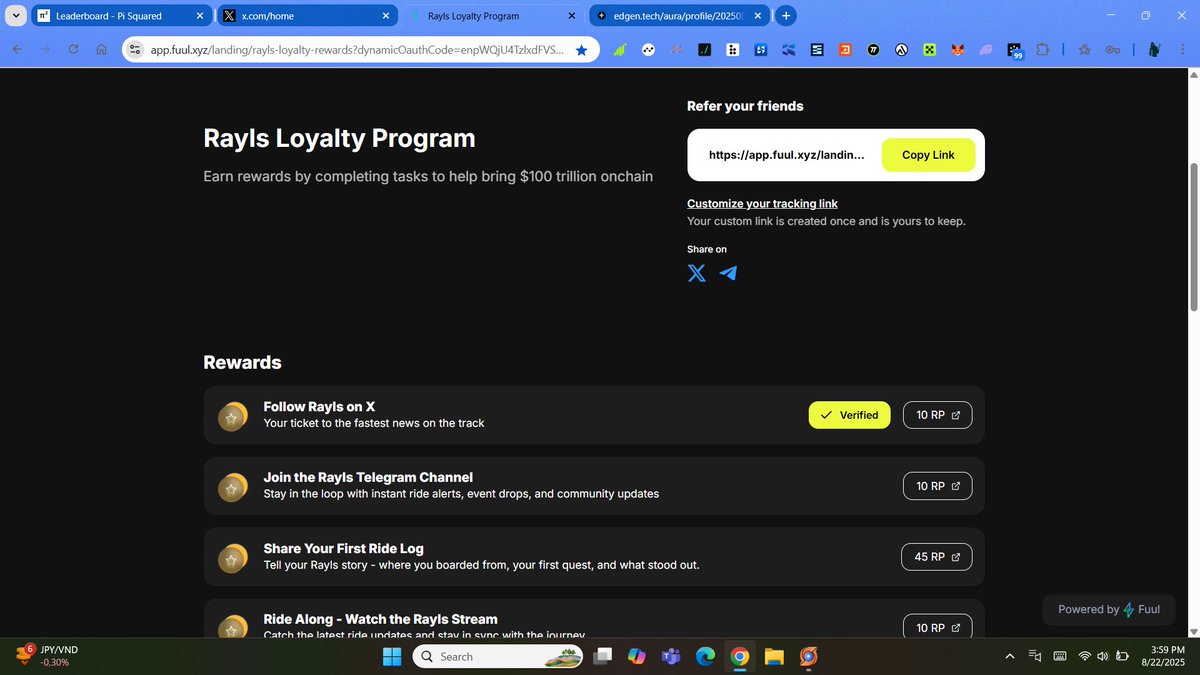Open the Chrome three-dot menu
Viewport: 1200px width, 675px height.
[1182, 49]
